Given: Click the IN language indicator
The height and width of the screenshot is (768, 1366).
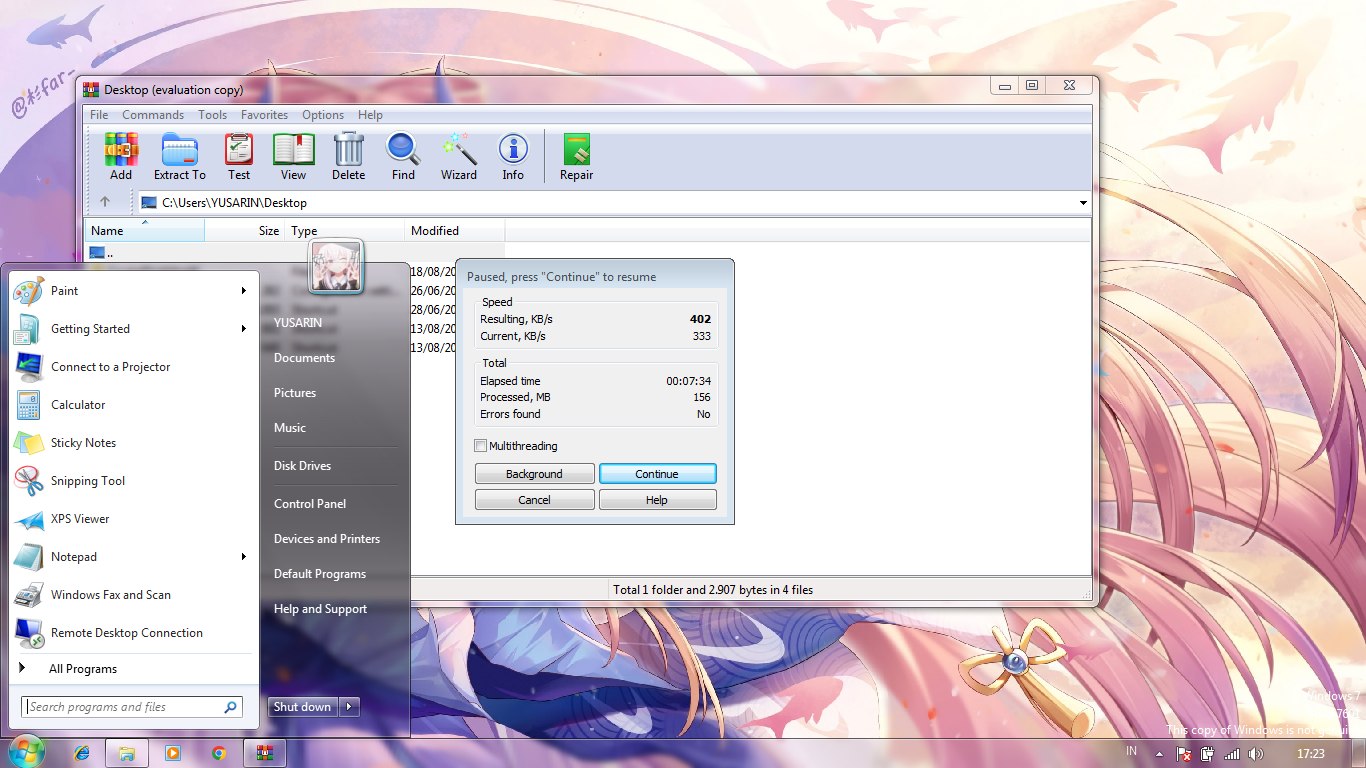Looking at the screenshot, I should coord(1131,751).
